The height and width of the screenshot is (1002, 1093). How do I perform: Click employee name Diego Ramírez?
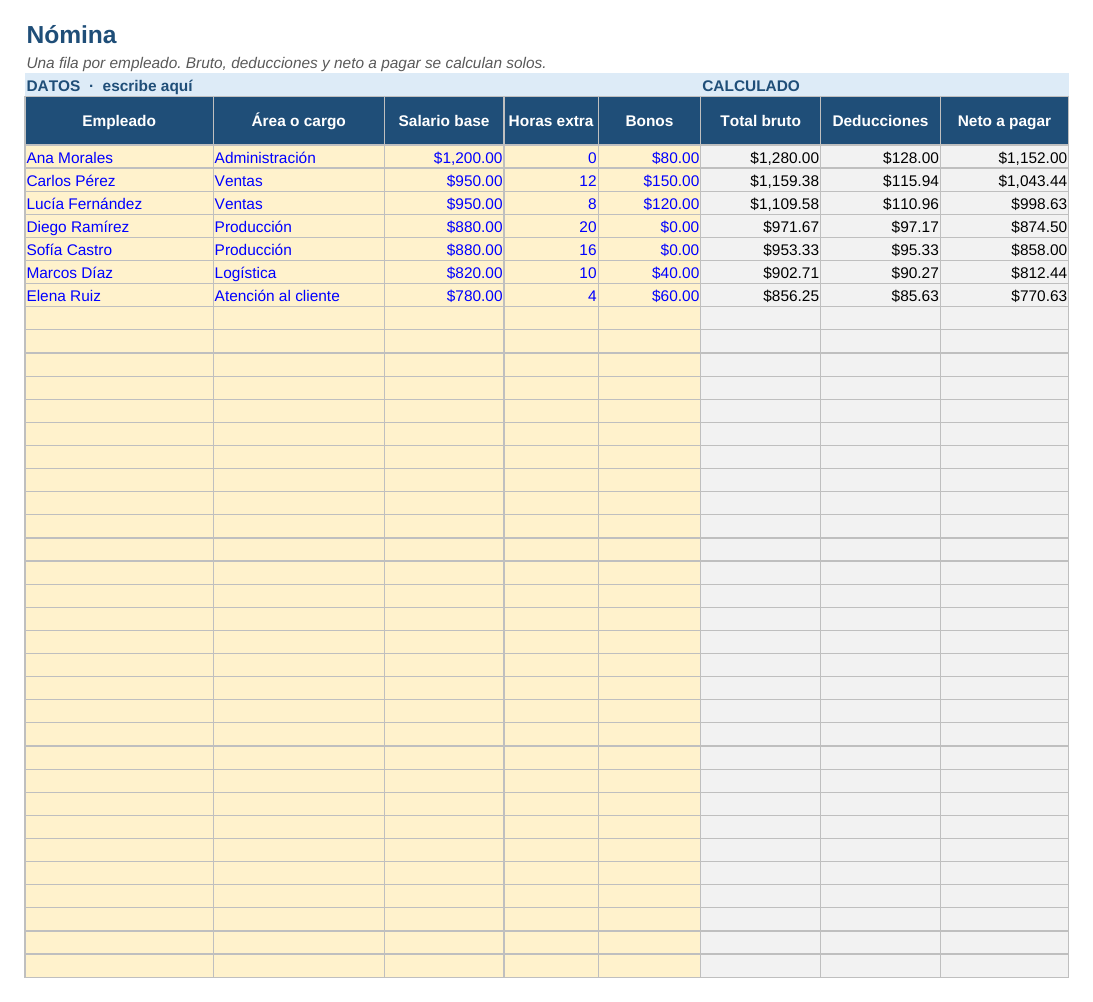coord(119,227)
